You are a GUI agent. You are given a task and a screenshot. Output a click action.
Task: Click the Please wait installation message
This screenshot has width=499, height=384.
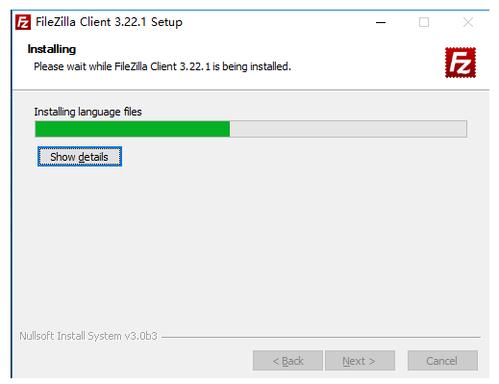pyautogui.click(x=162, y=66)
